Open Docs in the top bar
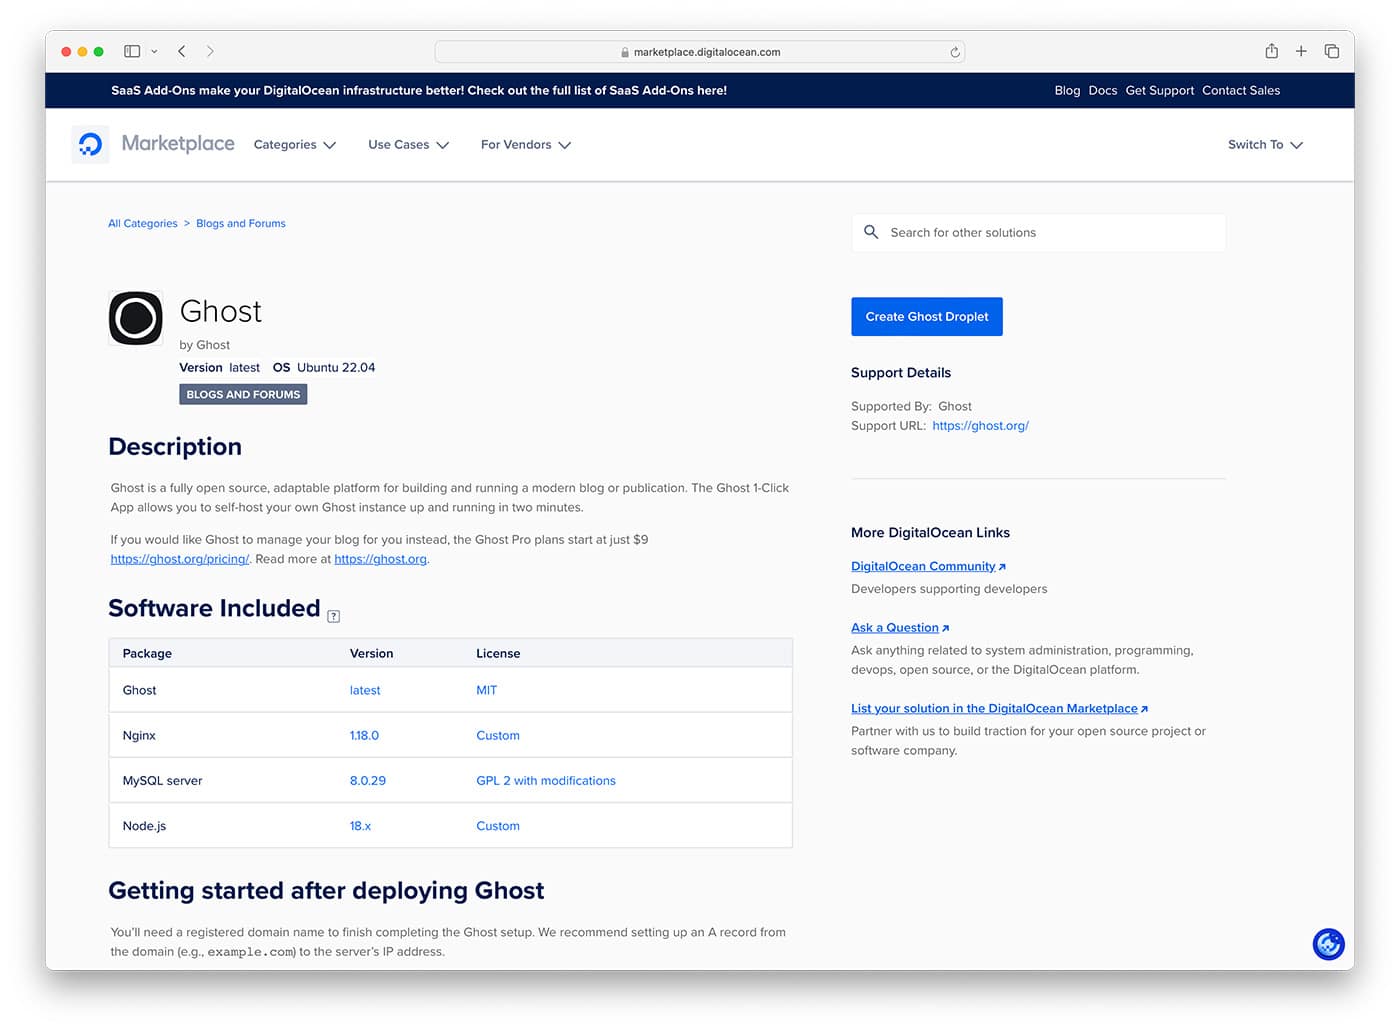Viewport: 1400px width, 1030px height. [1102, 90]
